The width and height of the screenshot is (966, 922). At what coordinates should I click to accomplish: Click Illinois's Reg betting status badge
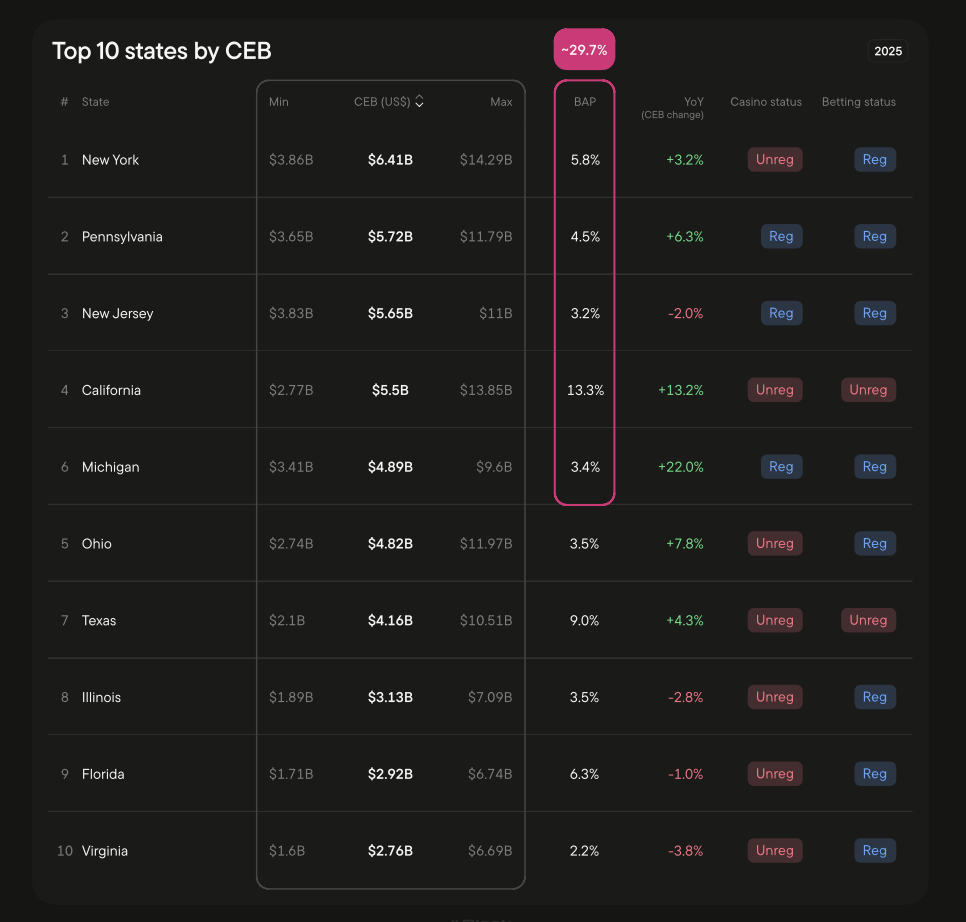874,697
